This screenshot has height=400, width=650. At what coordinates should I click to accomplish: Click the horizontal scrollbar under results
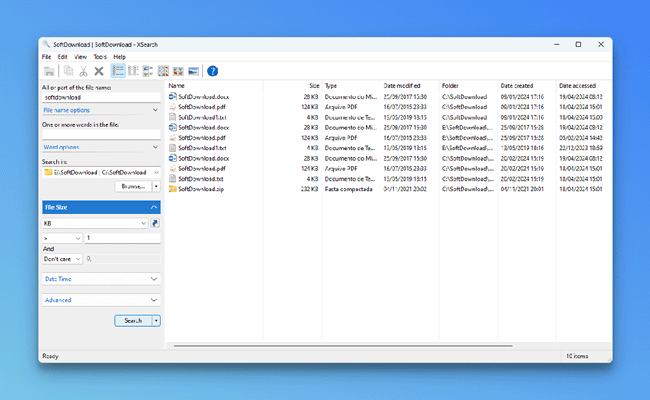click(x=343, y=346)
